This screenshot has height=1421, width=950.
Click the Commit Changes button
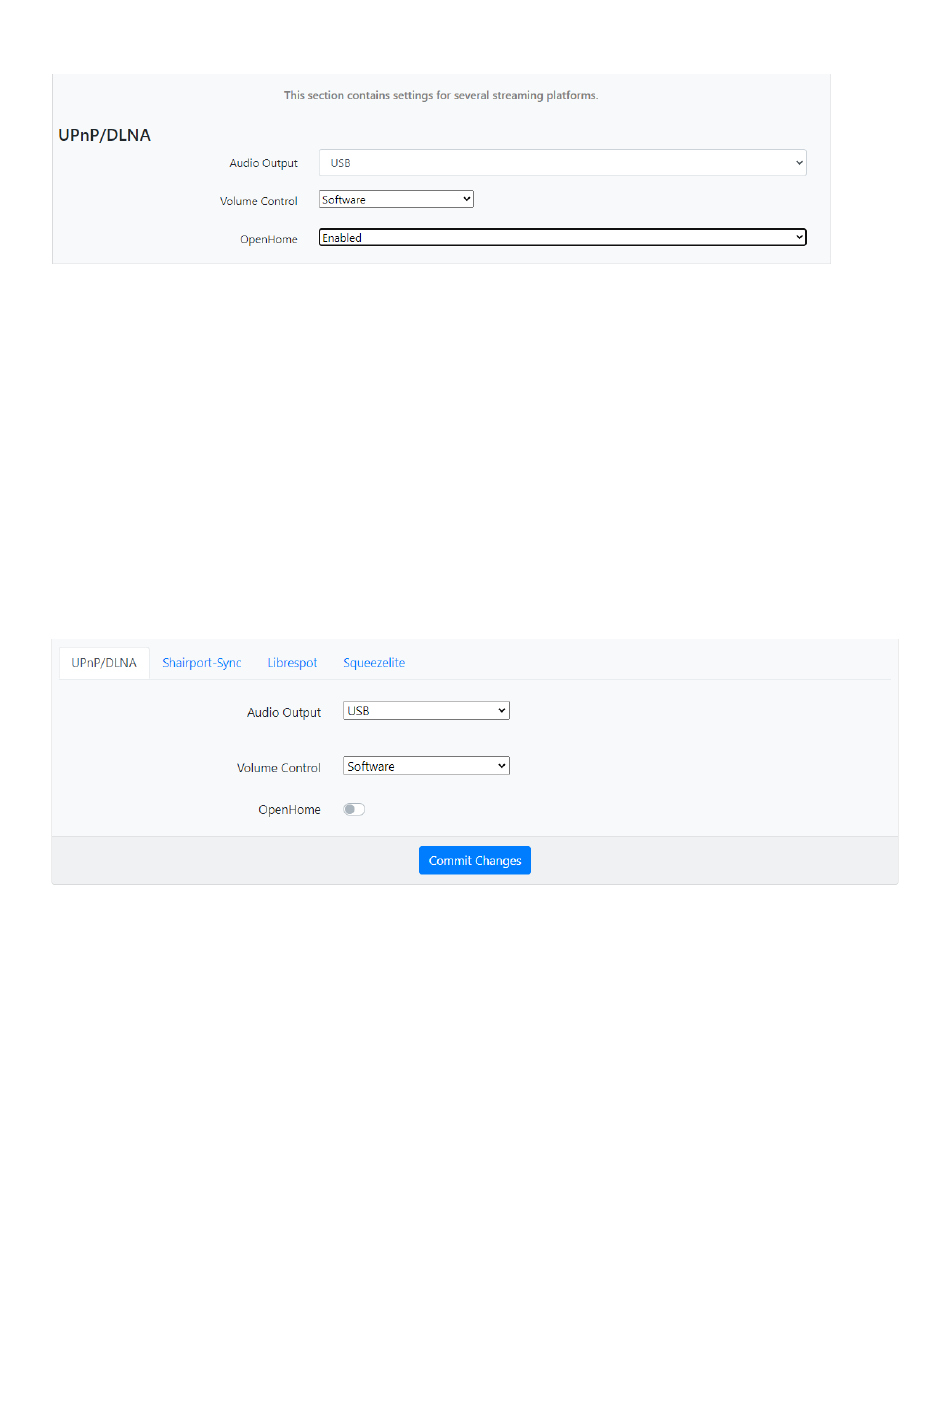point(475,861)
